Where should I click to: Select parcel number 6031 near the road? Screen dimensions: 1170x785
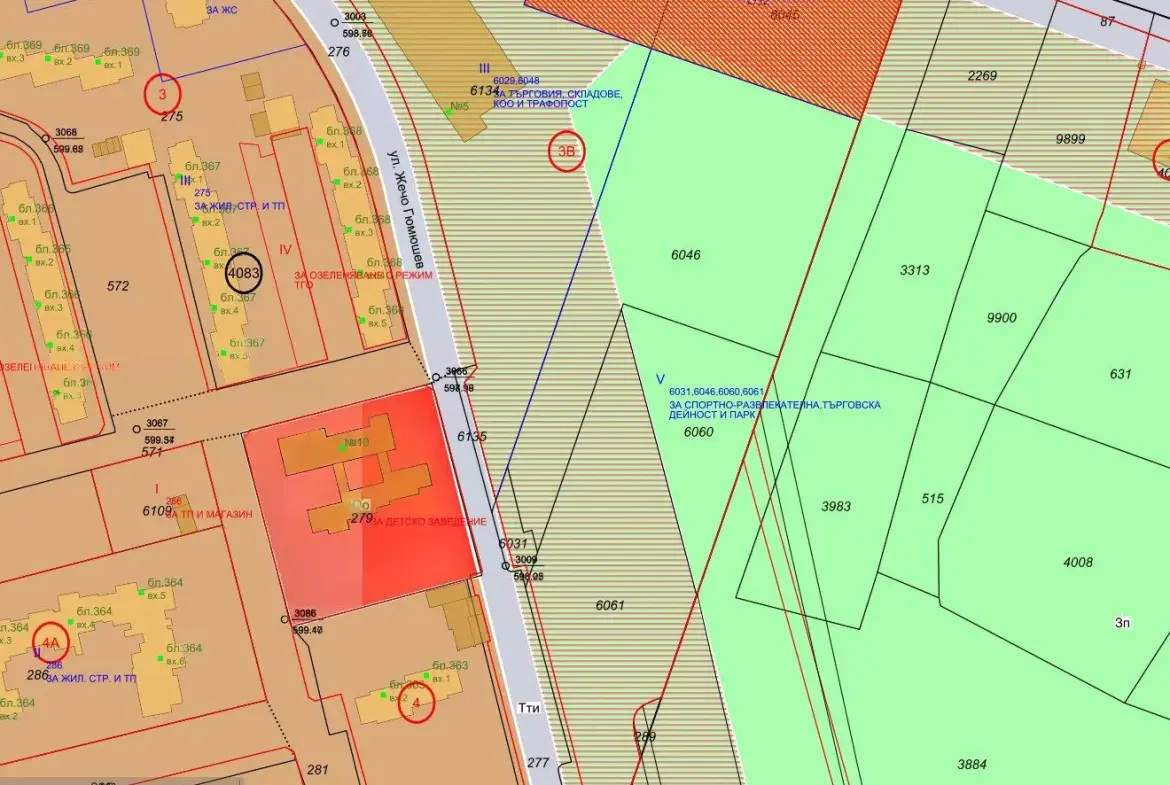coord(513,544)
